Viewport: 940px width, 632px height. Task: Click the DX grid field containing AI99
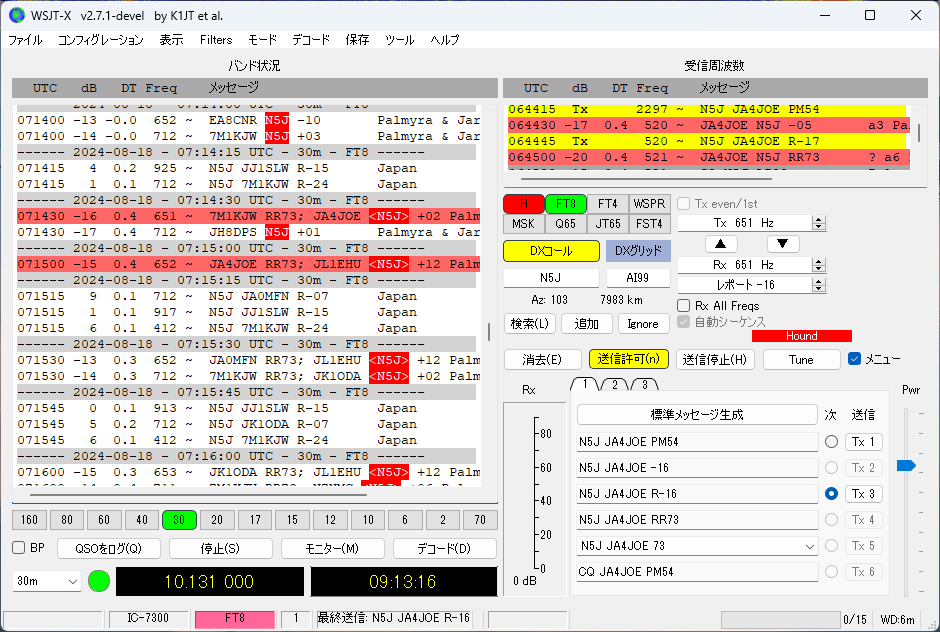click(638, 278)
